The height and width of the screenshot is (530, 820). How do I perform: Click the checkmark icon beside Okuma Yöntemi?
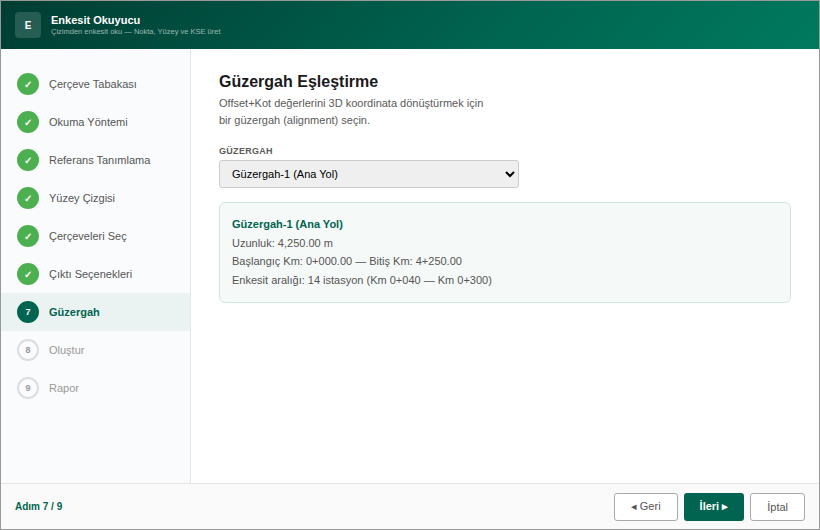point(28,122)
